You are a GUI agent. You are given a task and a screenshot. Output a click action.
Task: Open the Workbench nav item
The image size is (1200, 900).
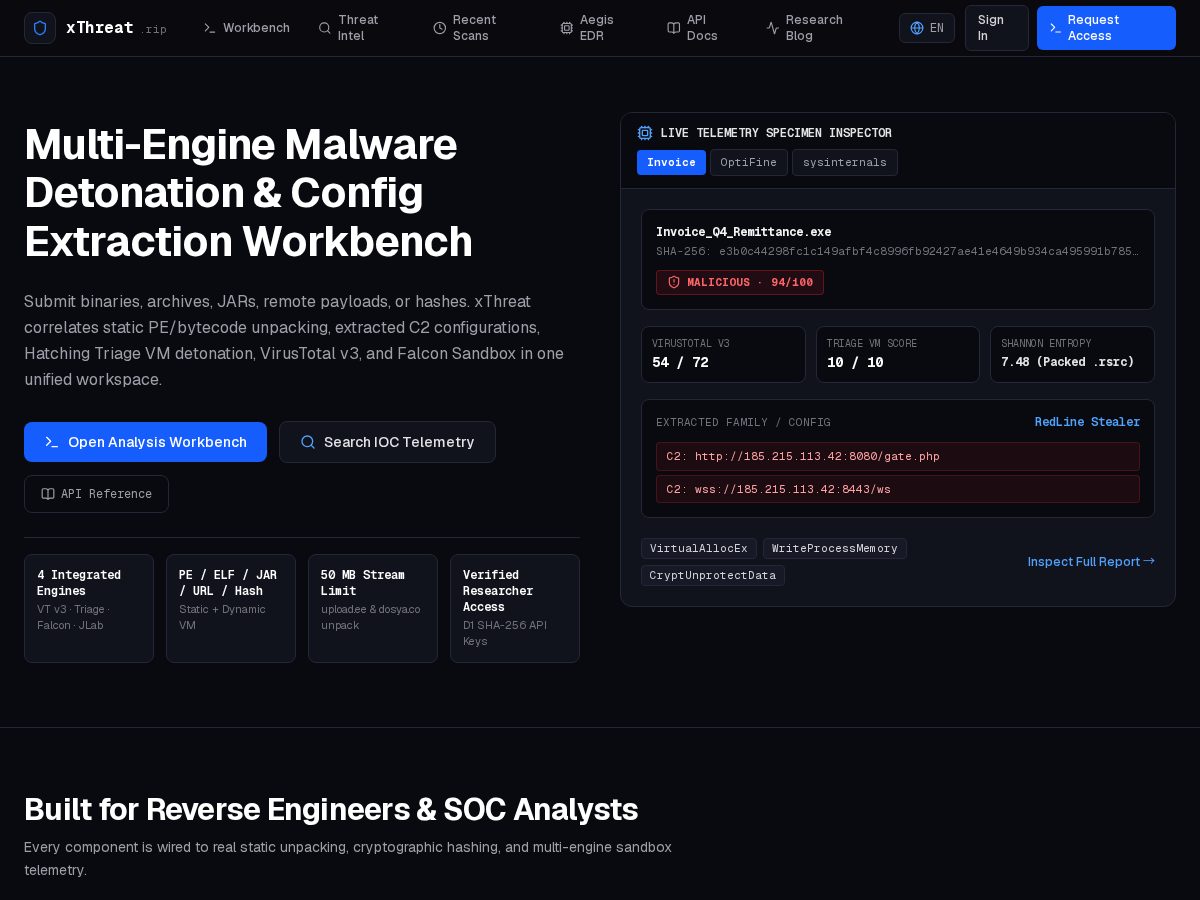click(246, 28)
